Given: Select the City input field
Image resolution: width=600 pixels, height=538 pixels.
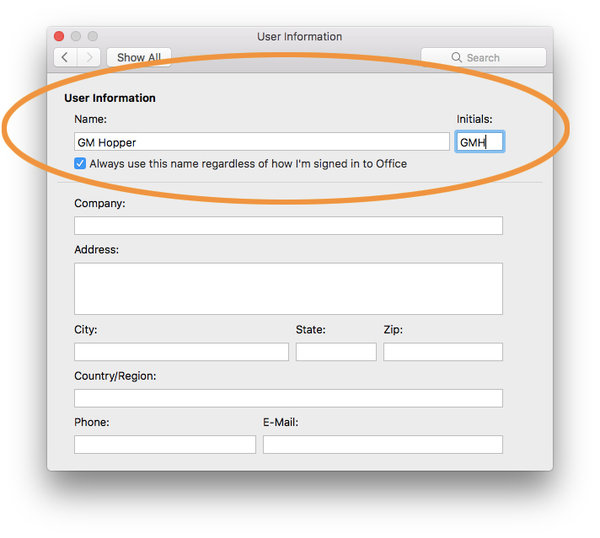Looking at the screenshot, I should (181, 352).
